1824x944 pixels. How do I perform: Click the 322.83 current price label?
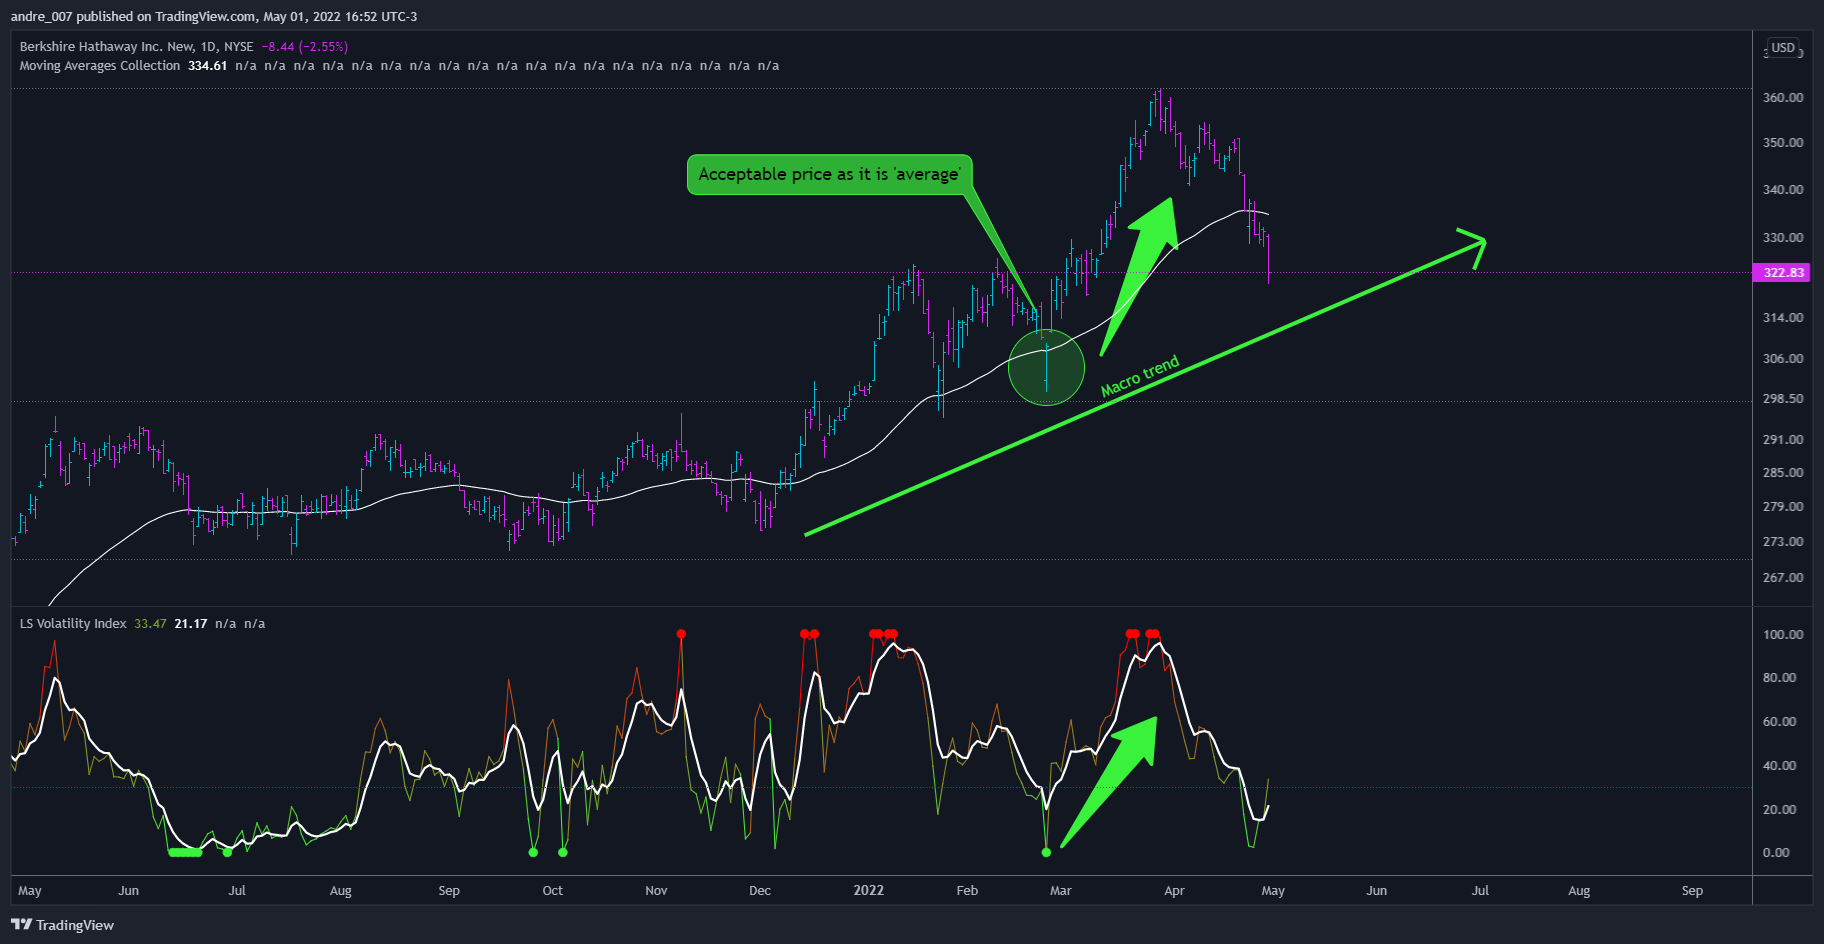[x=1782, y=273]
